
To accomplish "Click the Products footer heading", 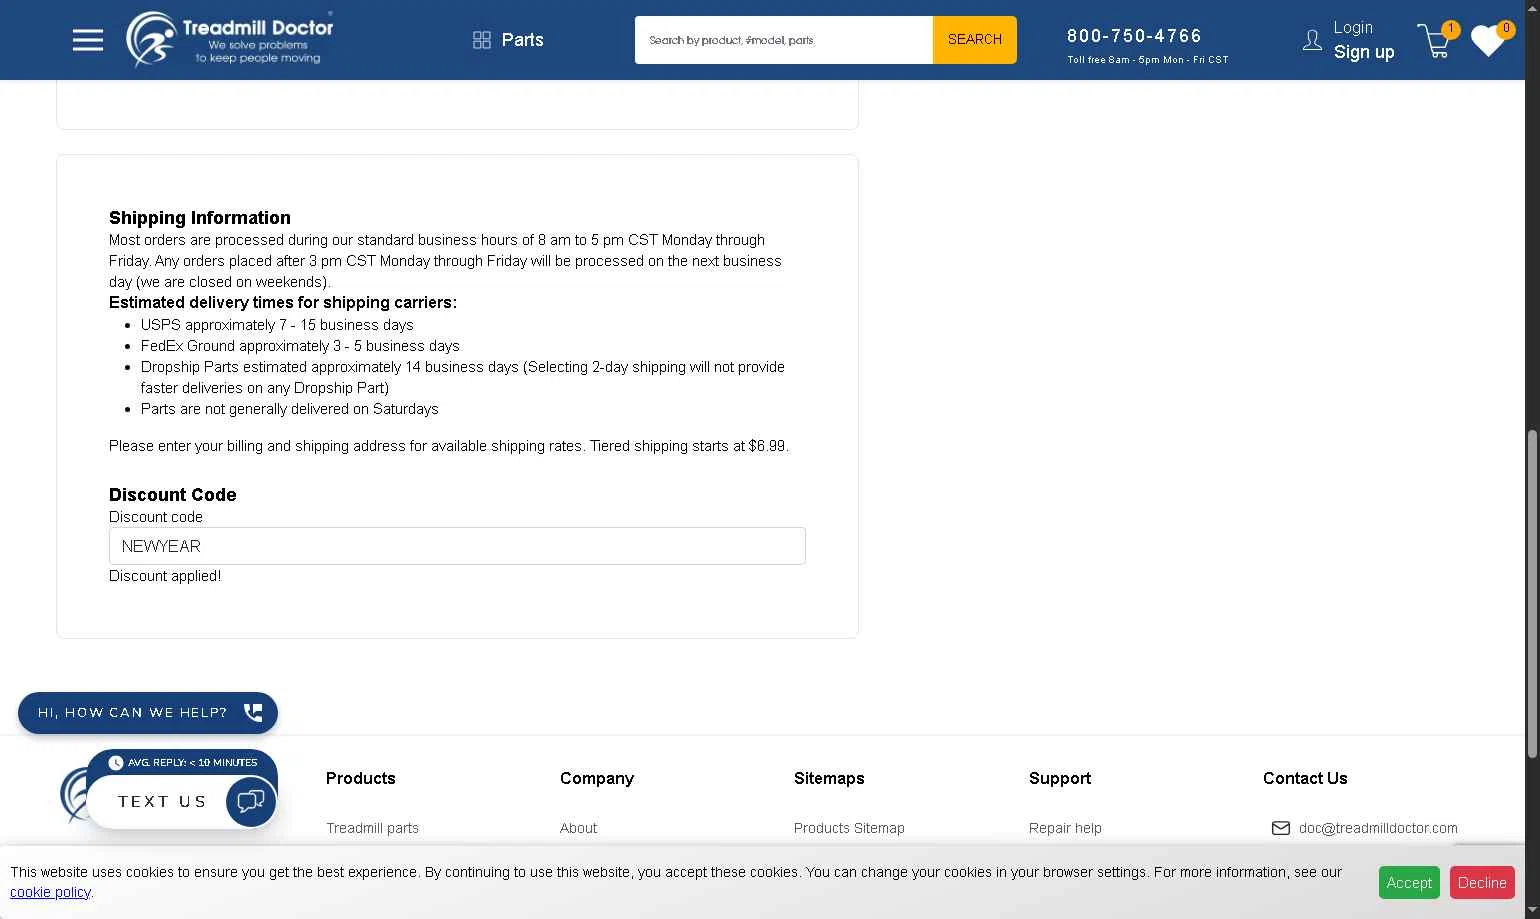I will coord(361,778).
